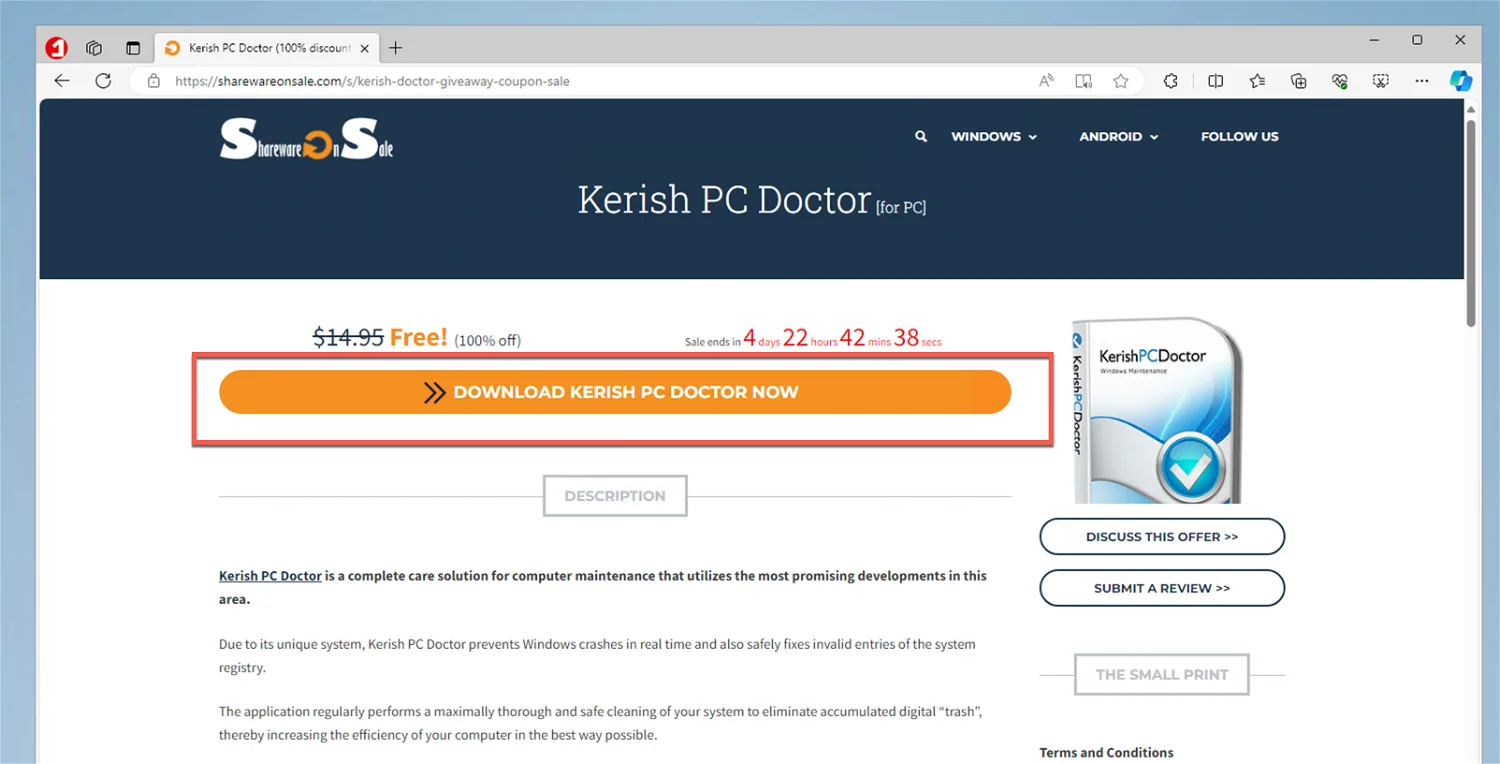Select the Kerish PC Doctor browser tab

point(266,48)
